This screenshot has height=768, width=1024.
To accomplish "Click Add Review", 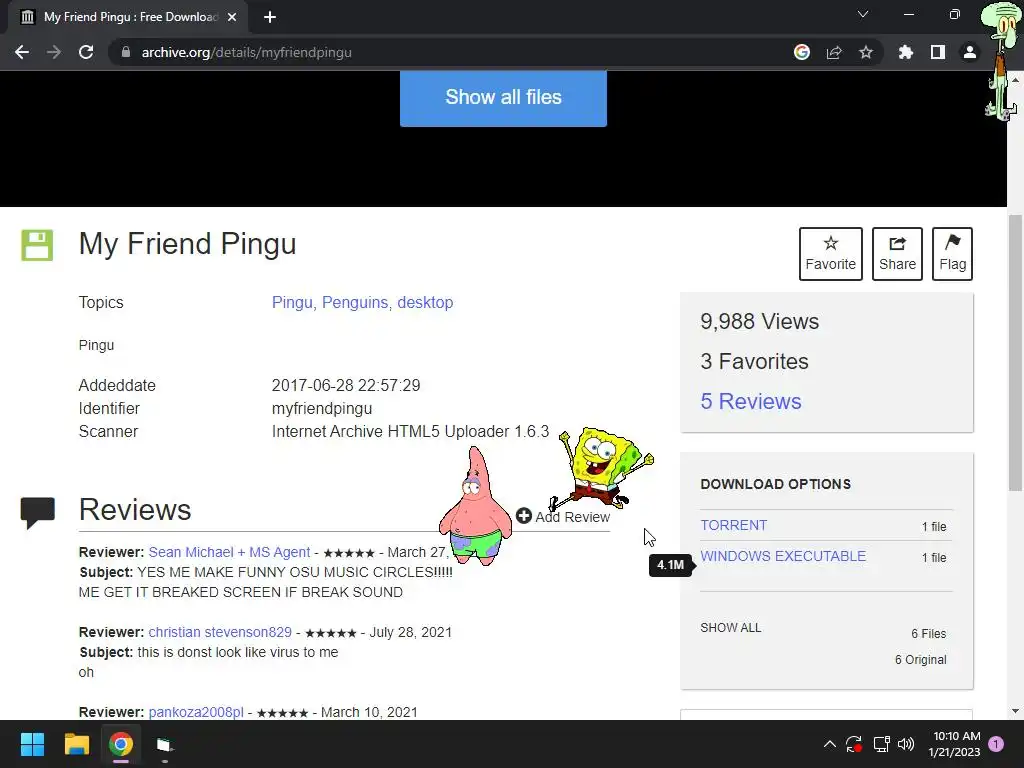I will [x=563, y=517].
